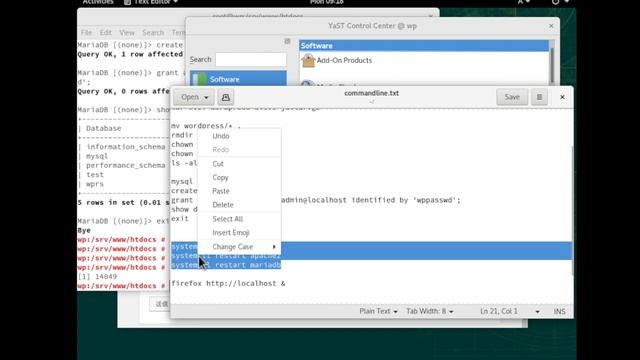Open the system power menu in top bar

(560, 2)
